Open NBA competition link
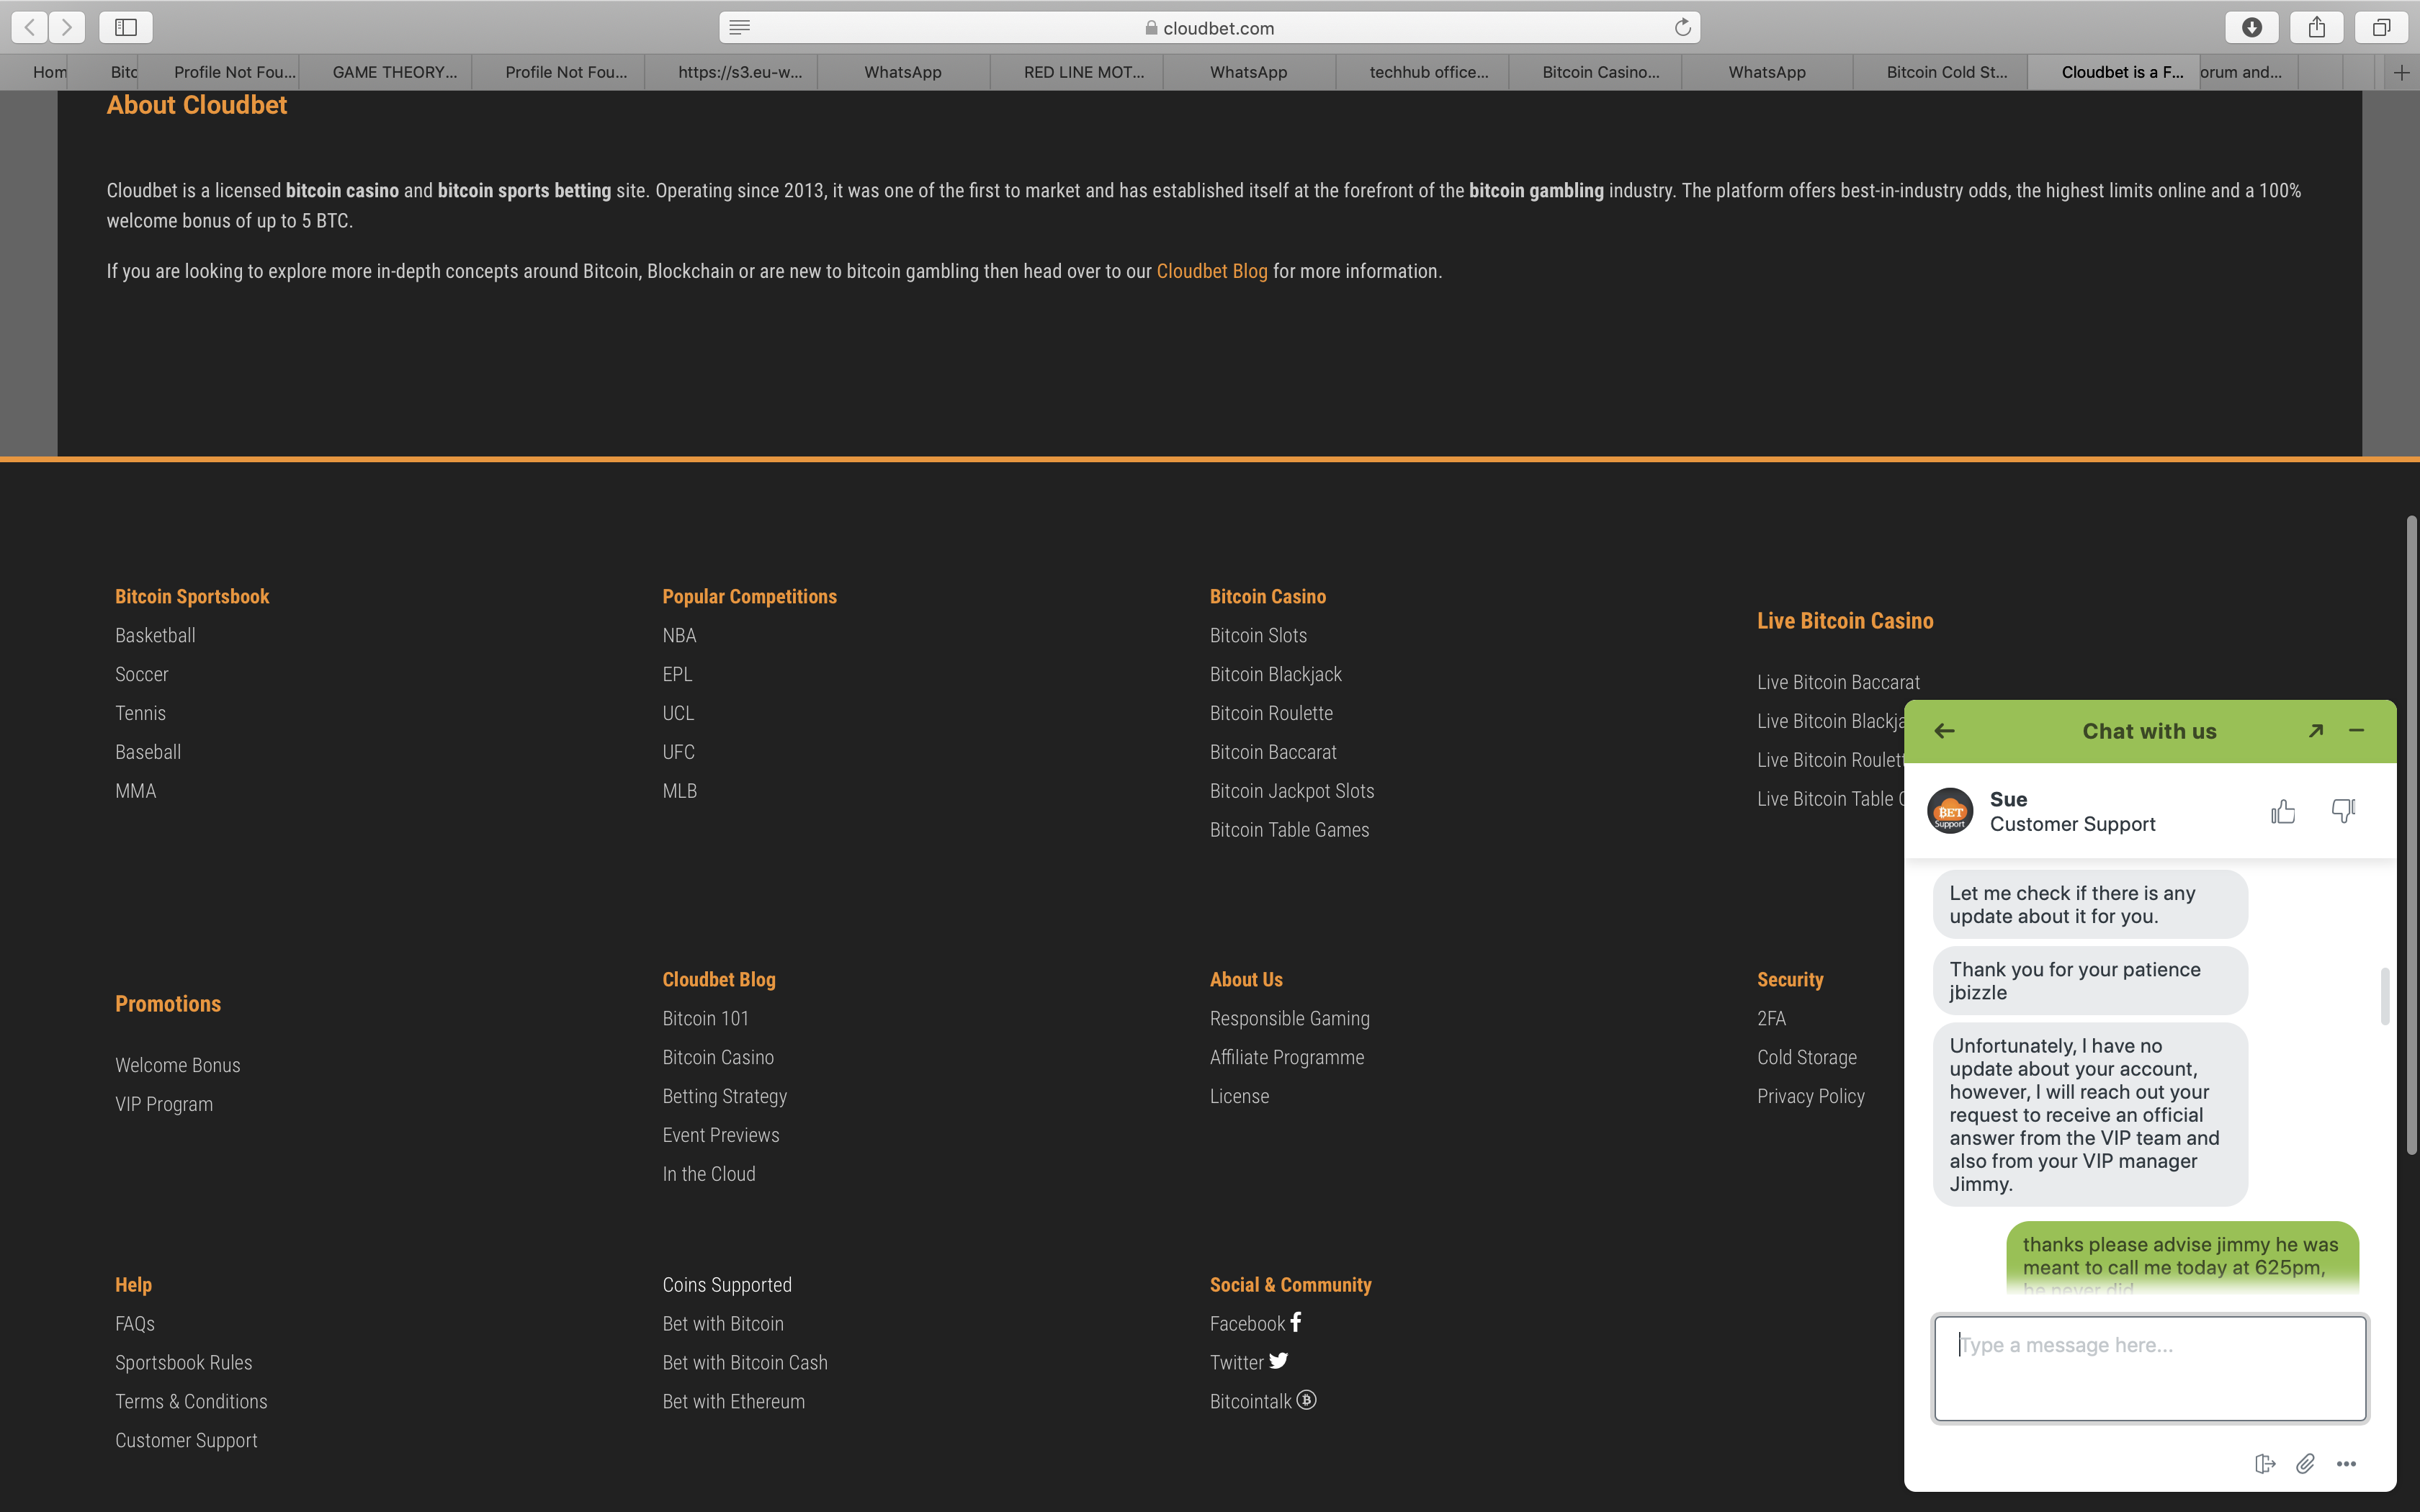The image size is (2420, 1512). [679, 635]
